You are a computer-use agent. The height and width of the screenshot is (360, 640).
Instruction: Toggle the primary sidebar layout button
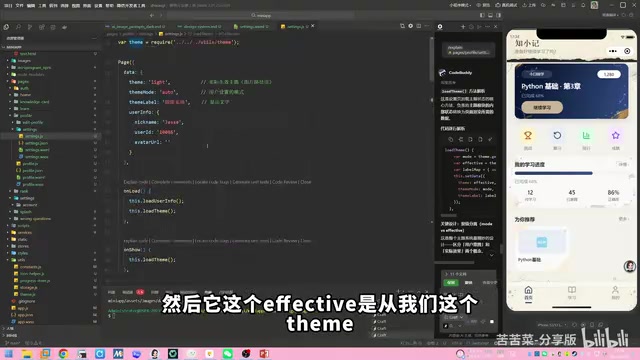tap(482, 15)
